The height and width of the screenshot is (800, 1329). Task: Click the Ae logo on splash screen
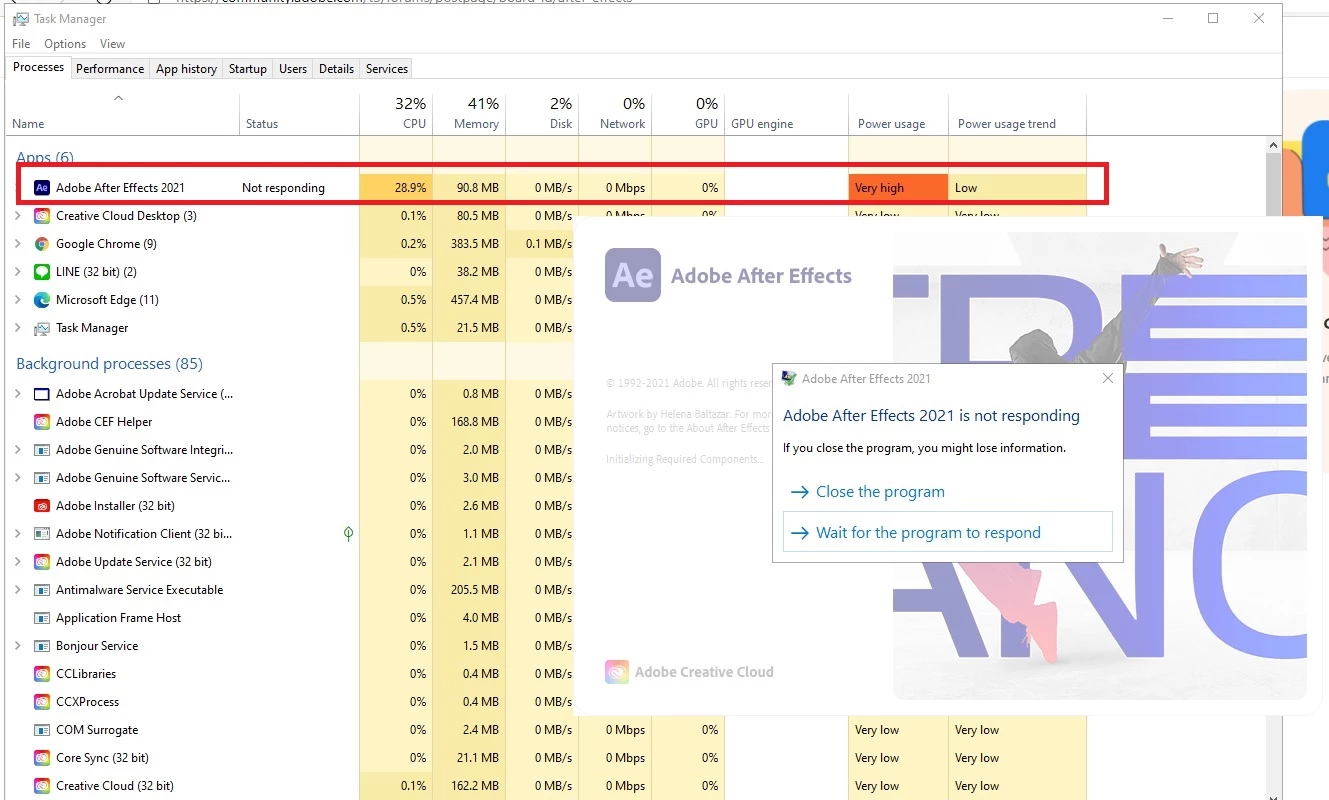tap(633, 275)
